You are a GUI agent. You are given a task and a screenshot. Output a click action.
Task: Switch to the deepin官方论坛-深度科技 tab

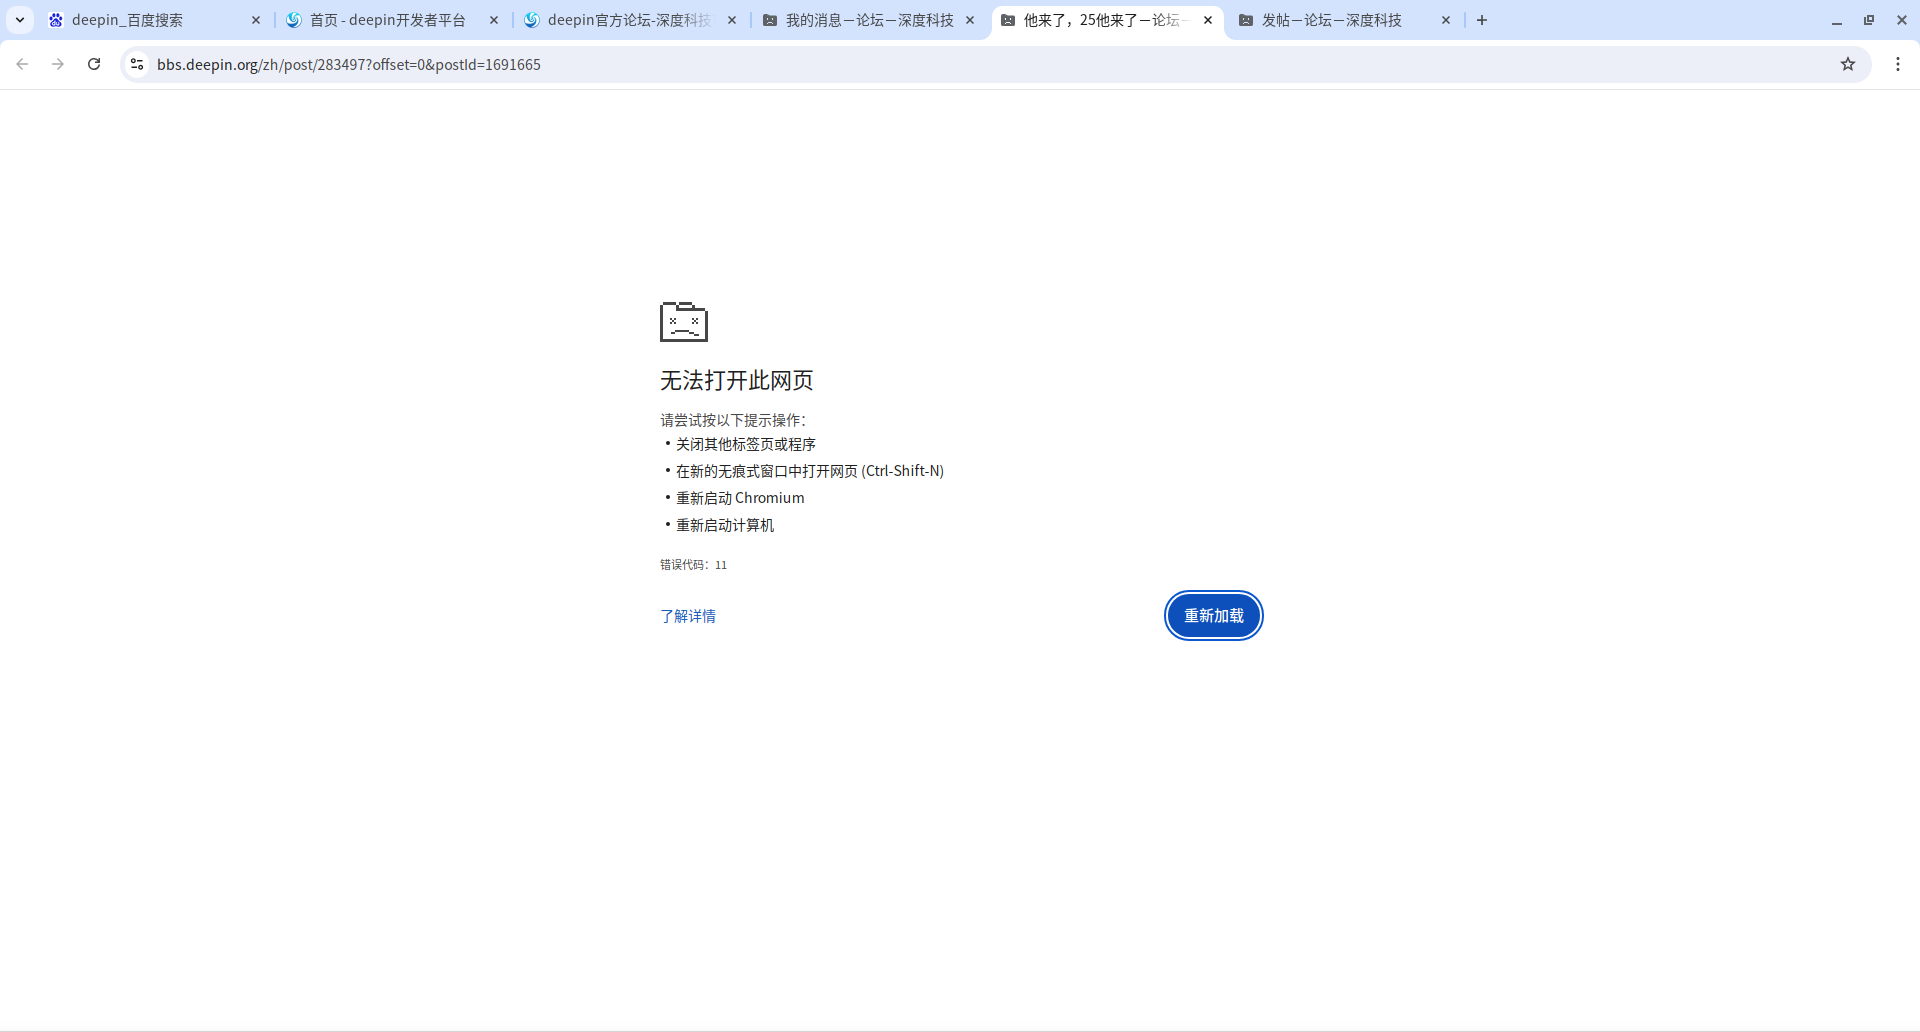pos(630,20)
